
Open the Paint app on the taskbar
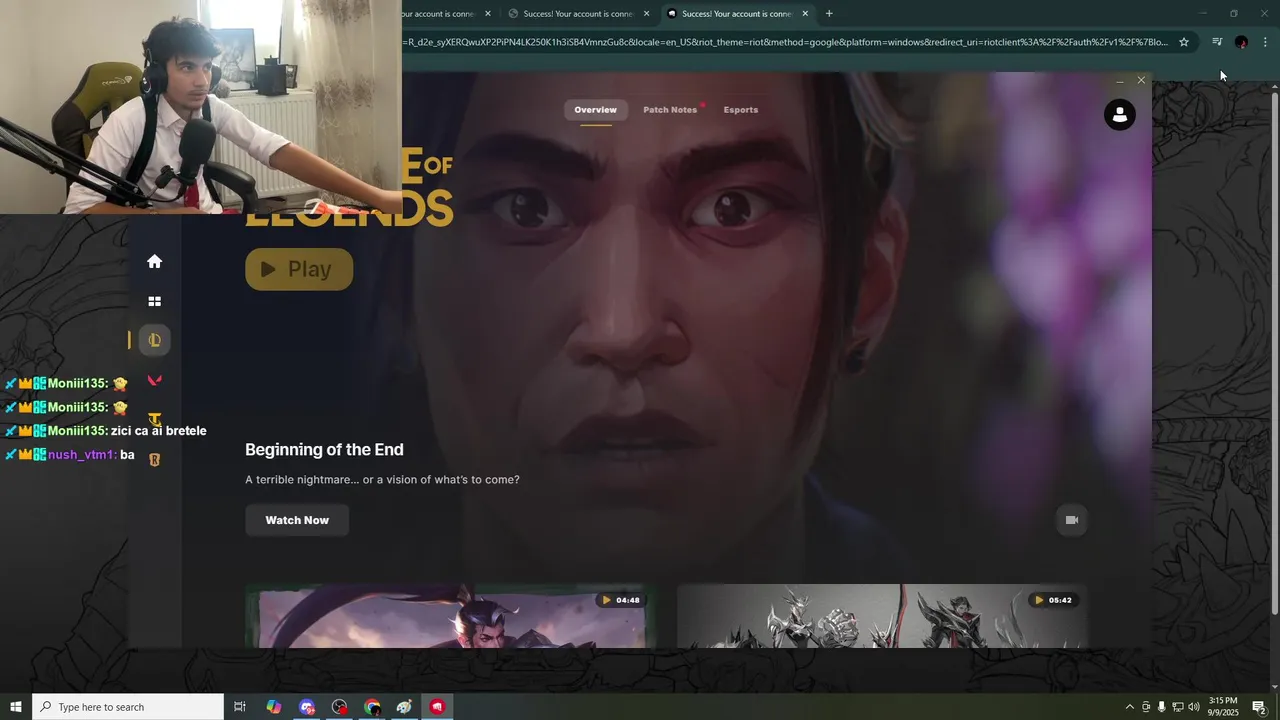click(x=404, y=707)
